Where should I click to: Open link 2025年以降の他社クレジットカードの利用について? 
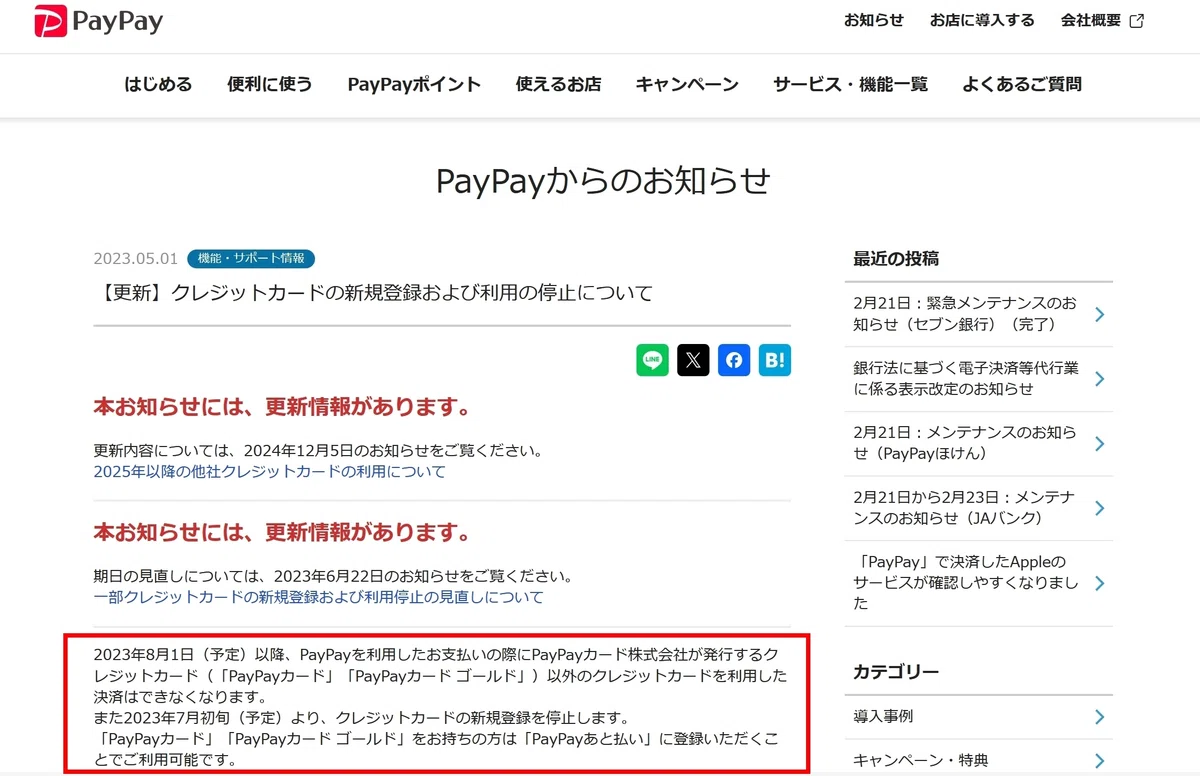tap(270, 471)
